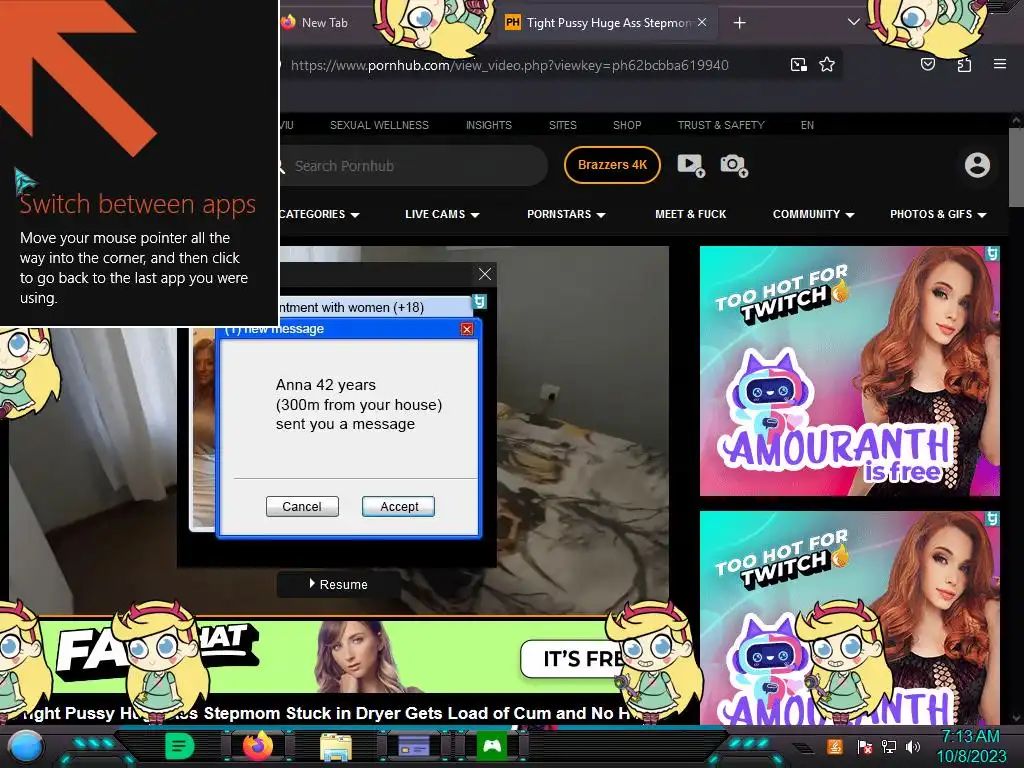This screenshot has height=768, width=1024.
Task: Open the SITES menu item
Action: (x=562, y=125)
